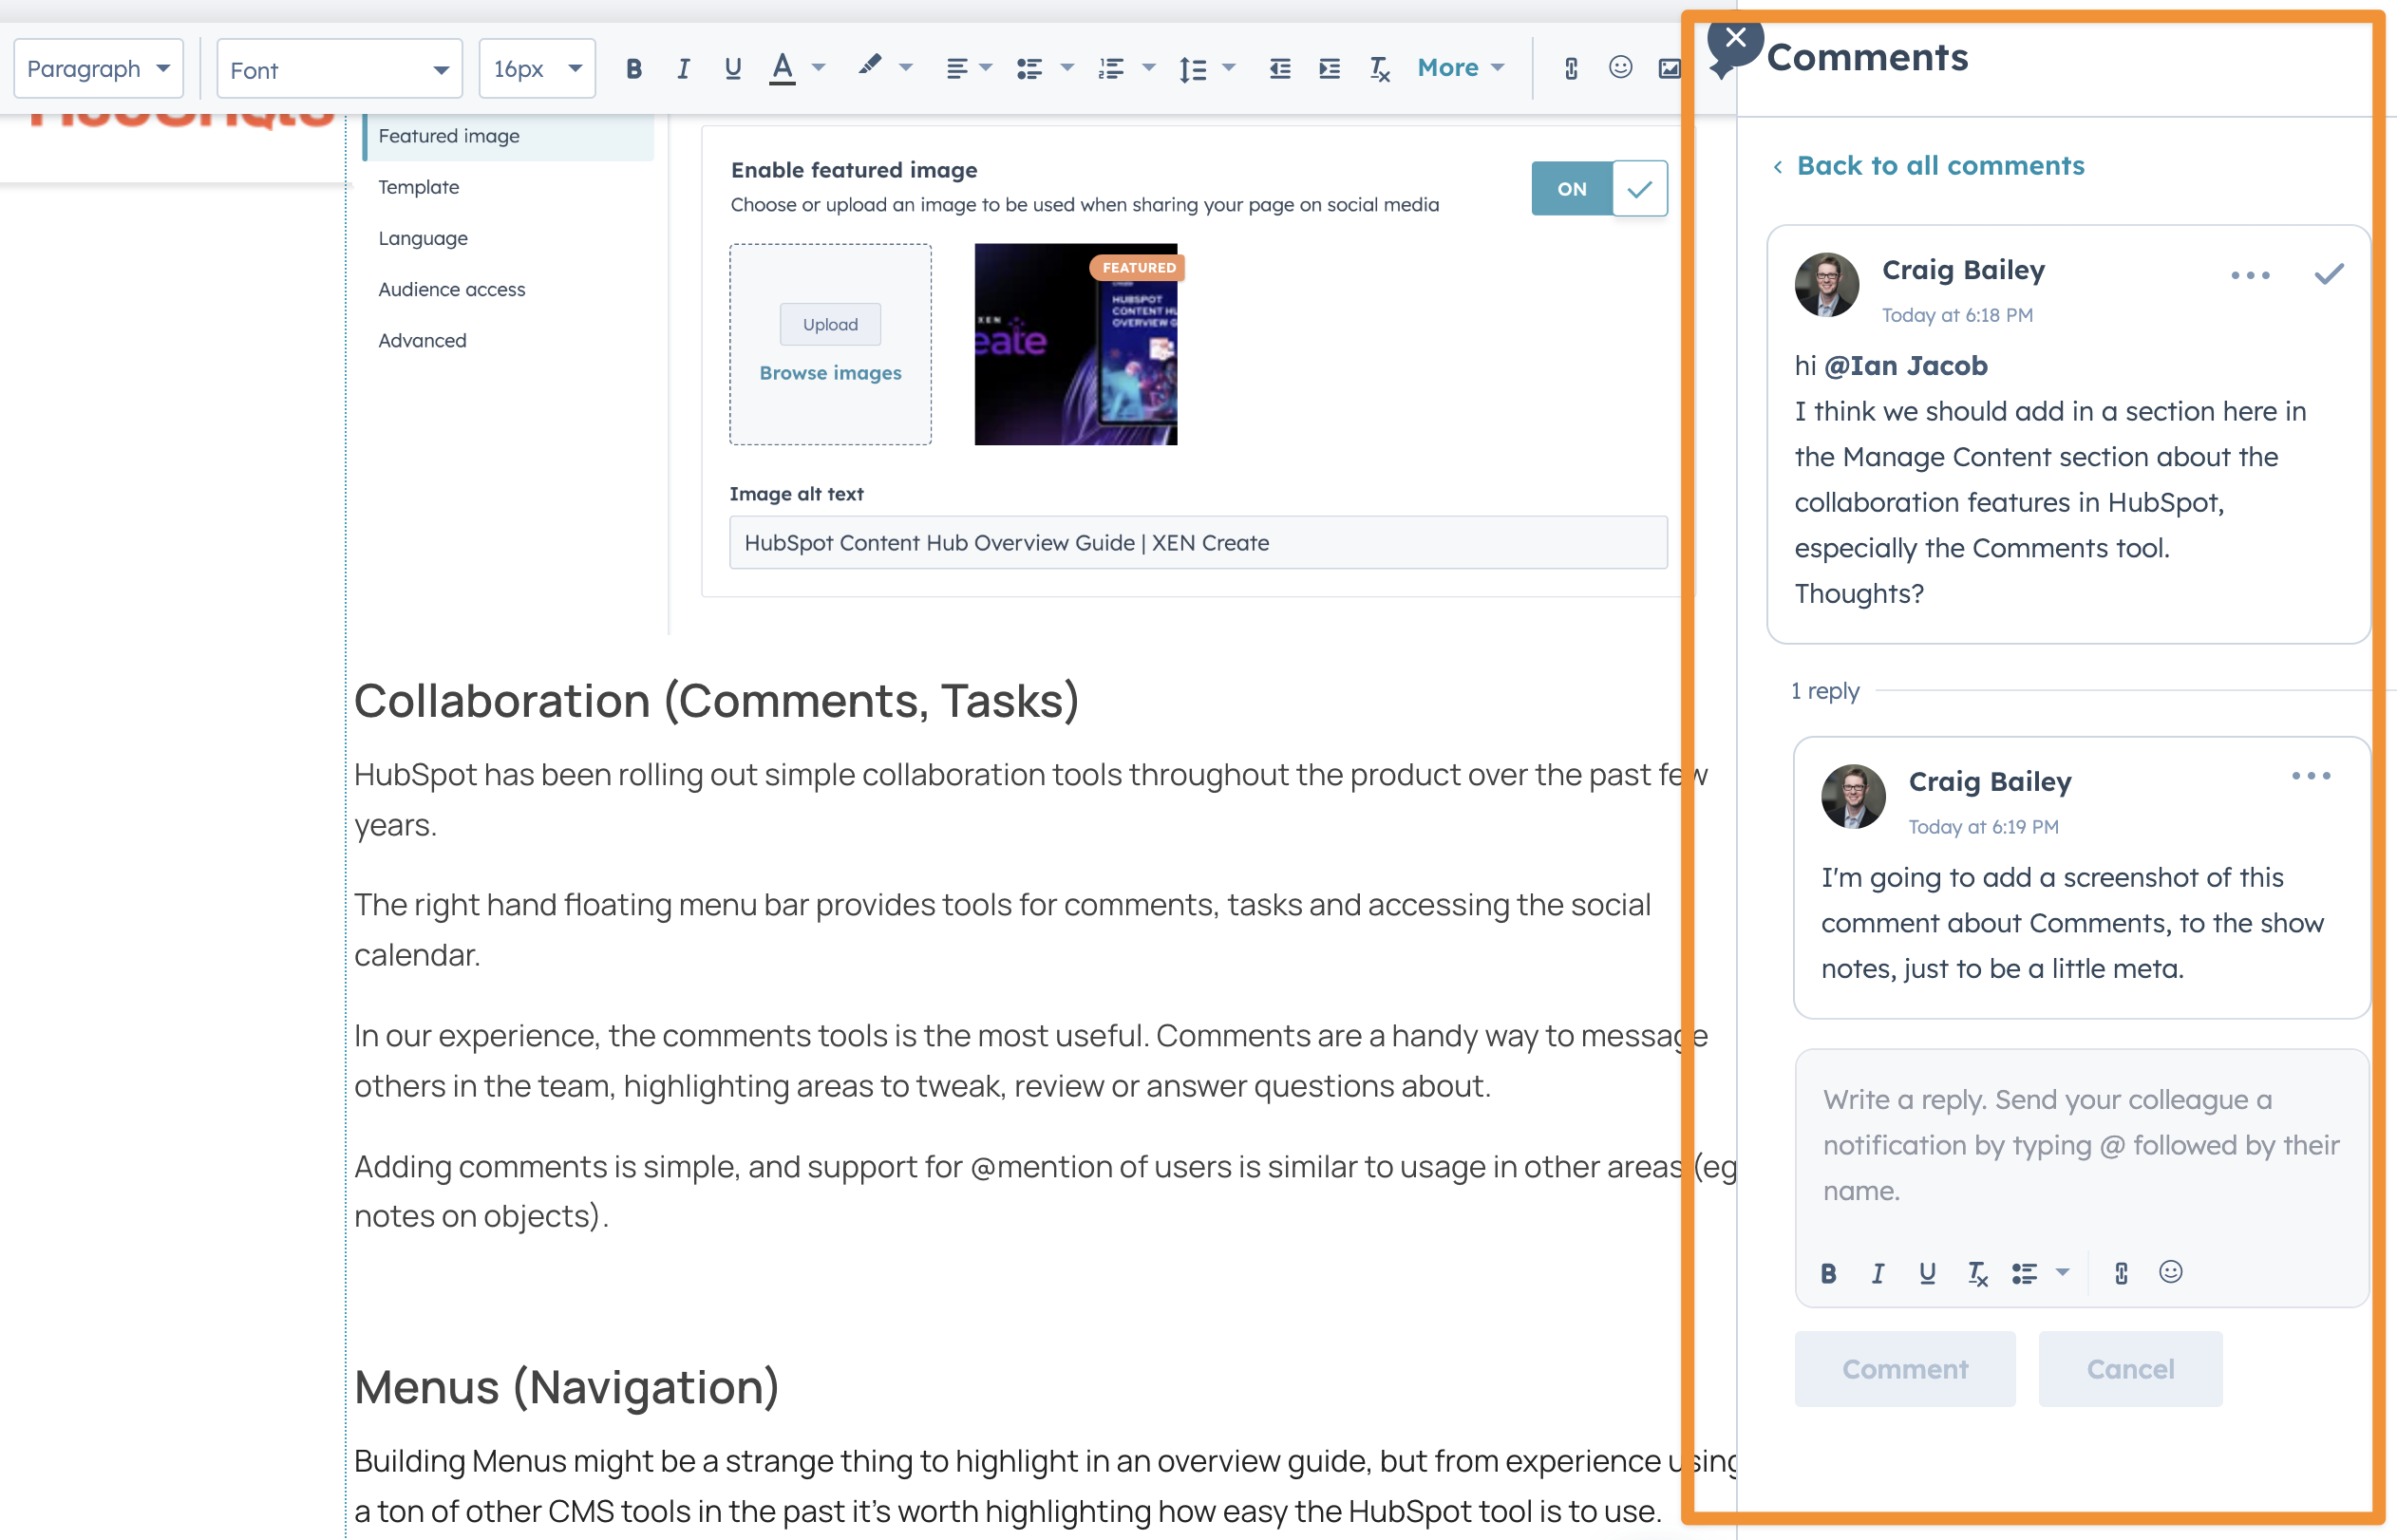This screenshot has height=1540, width=2397.
Task: Expand the line spacing options arrow
Action: click(1229, 69)
